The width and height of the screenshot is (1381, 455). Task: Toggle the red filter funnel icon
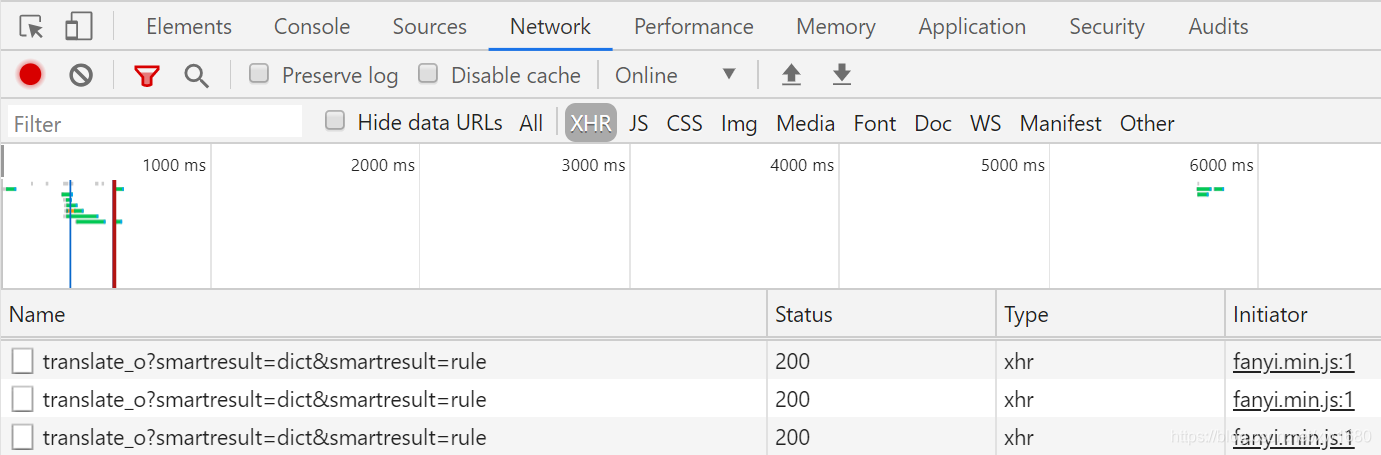[x=147, y=75]
